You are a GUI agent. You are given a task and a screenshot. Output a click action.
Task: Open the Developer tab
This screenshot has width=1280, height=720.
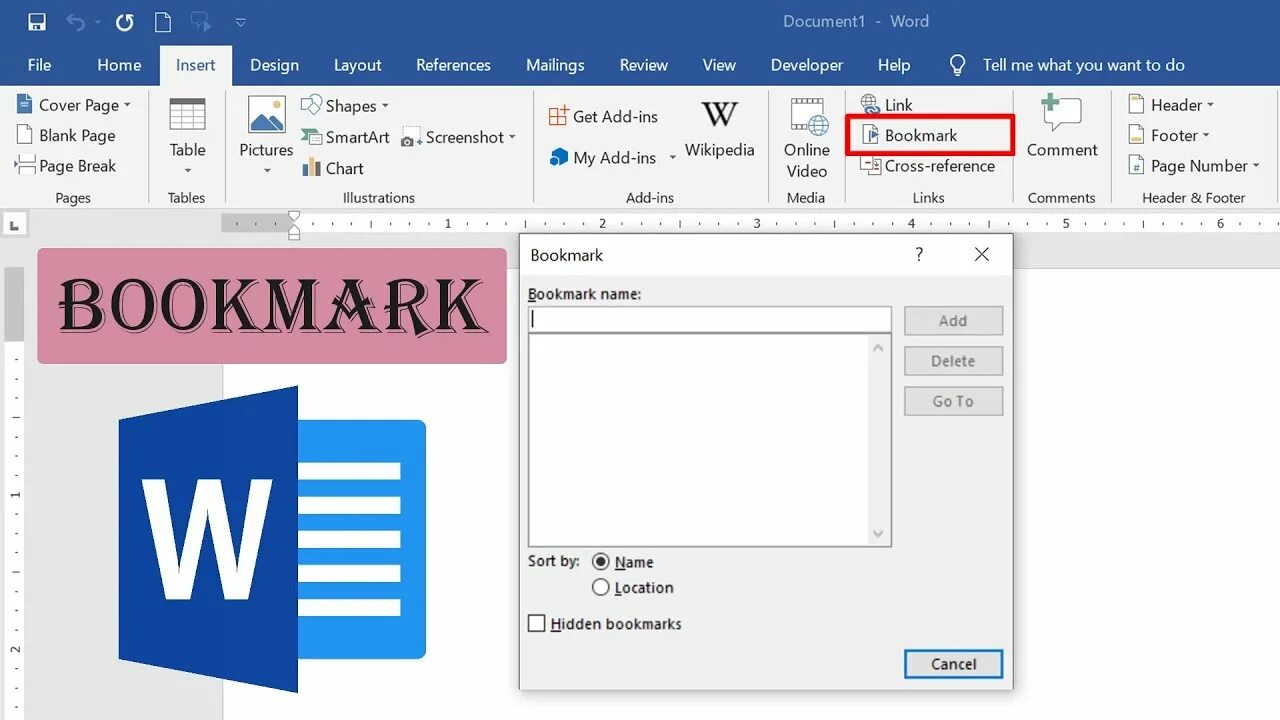click(x=807, y=65)
